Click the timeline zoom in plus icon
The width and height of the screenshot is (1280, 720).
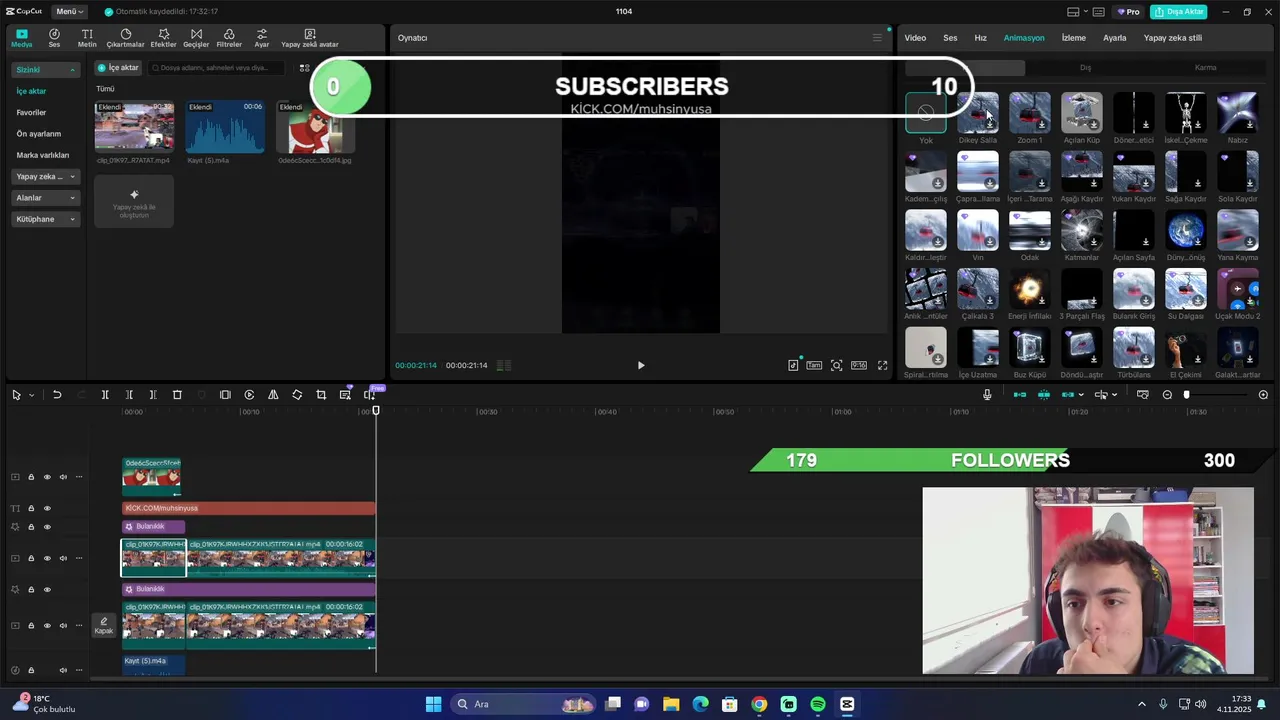1263,395
